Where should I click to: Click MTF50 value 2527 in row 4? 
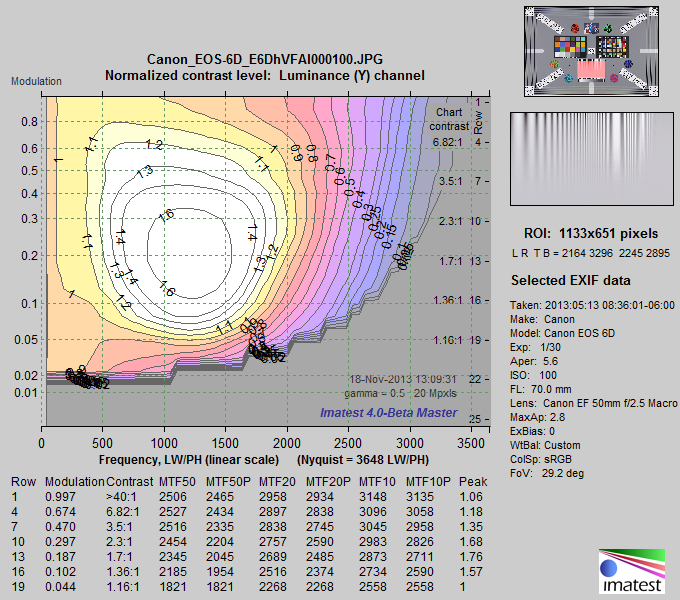[x=173, y=512]
